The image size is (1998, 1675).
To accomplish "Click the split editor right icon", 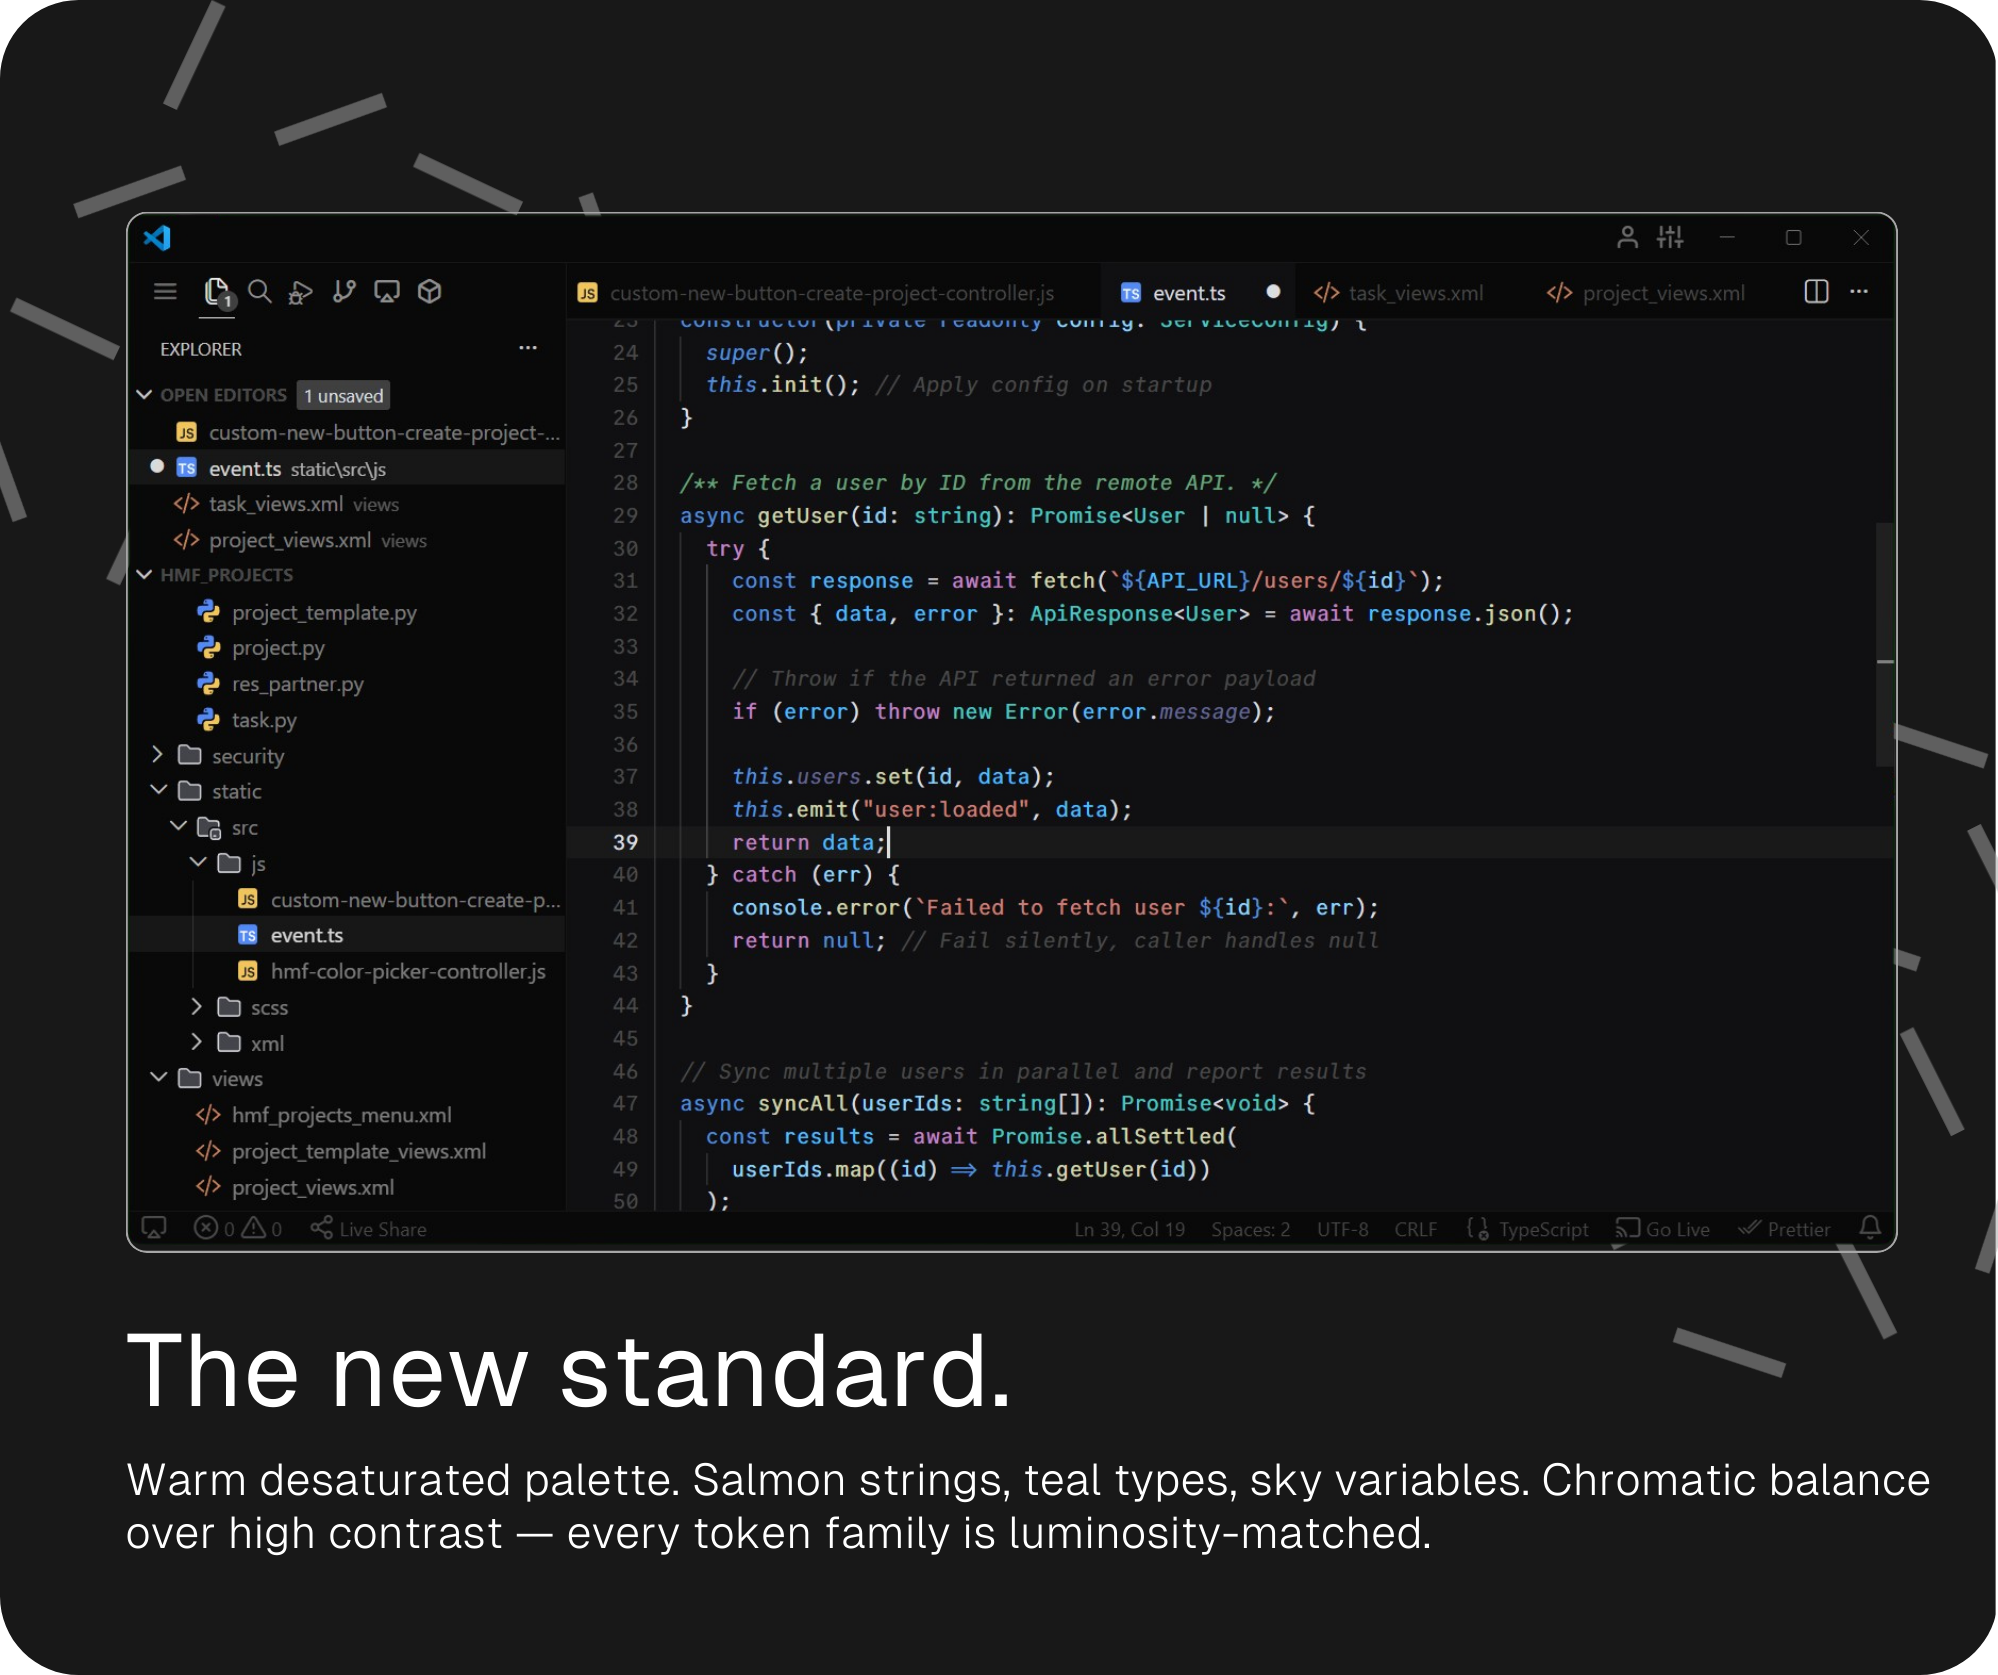I will [1816, 291].
